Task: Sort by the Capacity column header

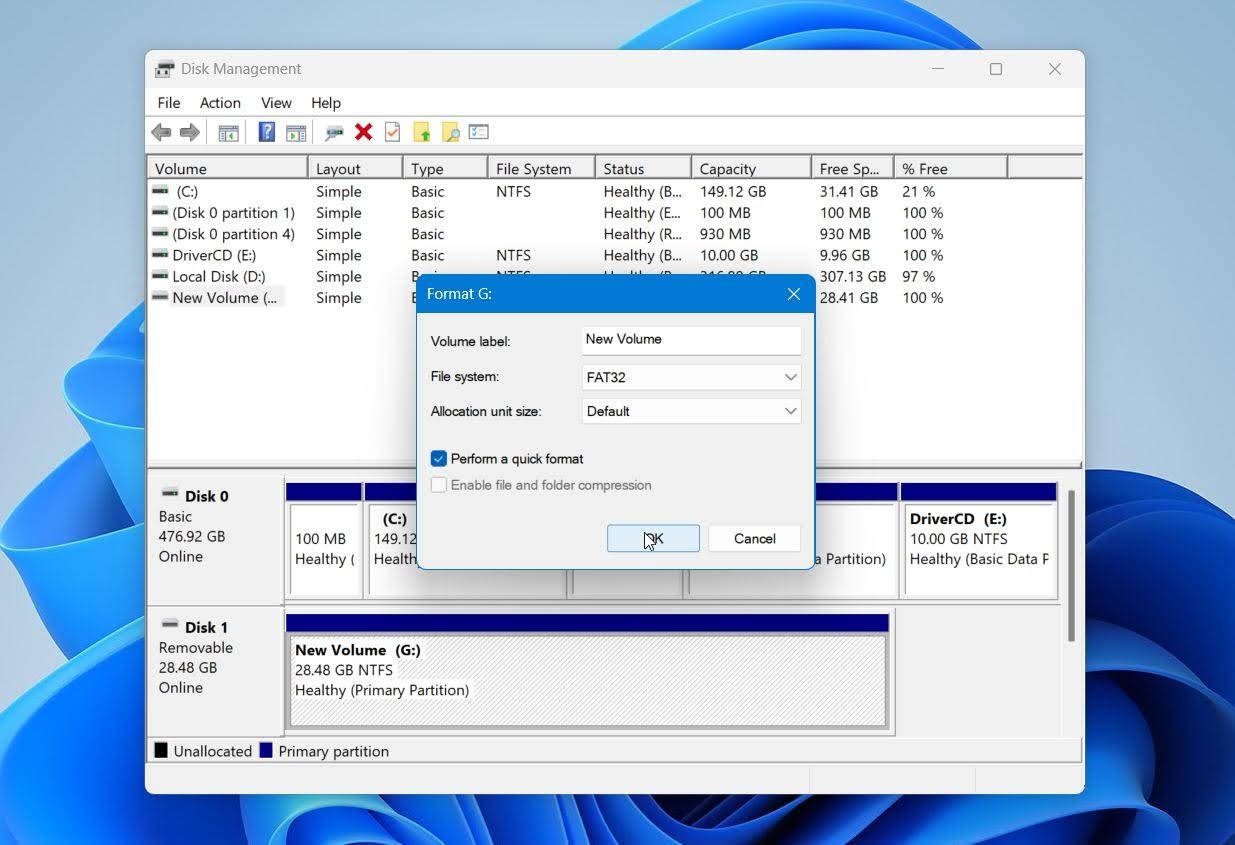Action: click(x=750, y=168)
